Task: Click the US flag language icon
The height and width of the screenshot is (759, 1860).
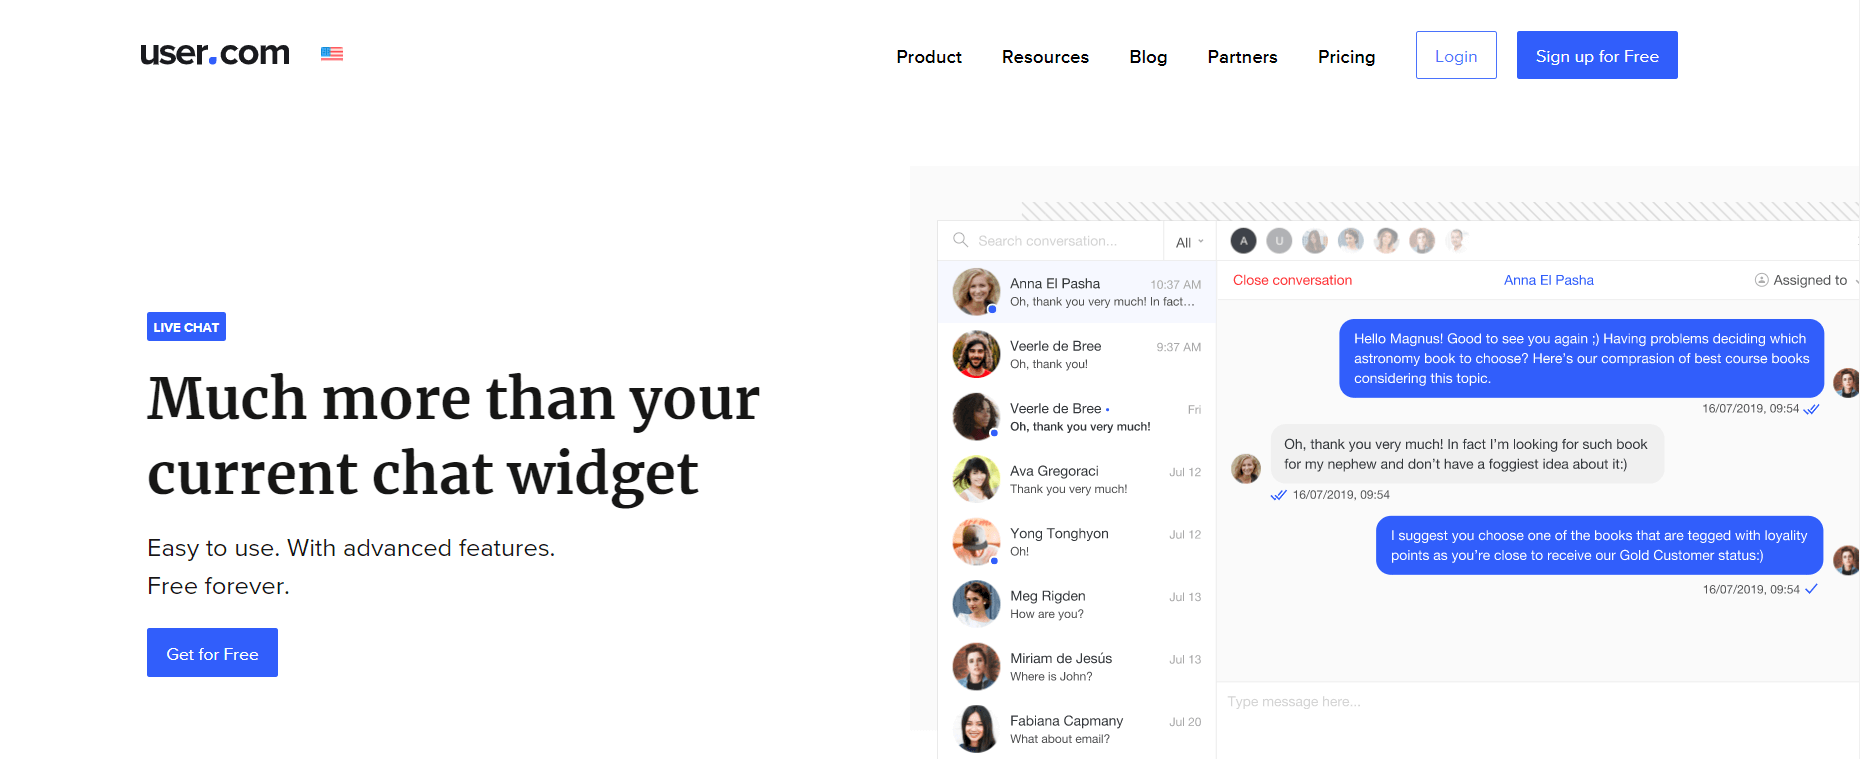Action: pos(332,54)
